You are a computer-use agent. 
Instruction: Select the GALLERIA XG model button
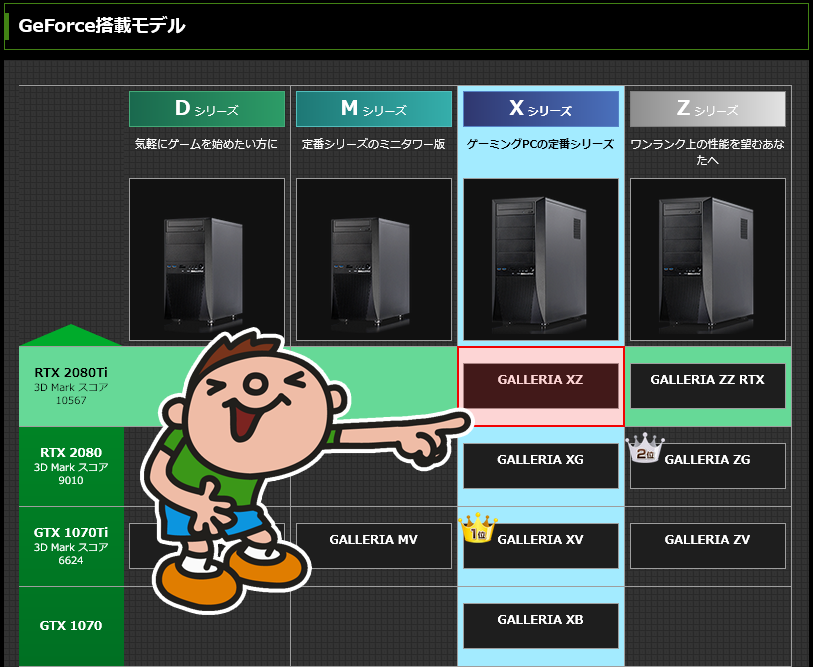[540, 465]
